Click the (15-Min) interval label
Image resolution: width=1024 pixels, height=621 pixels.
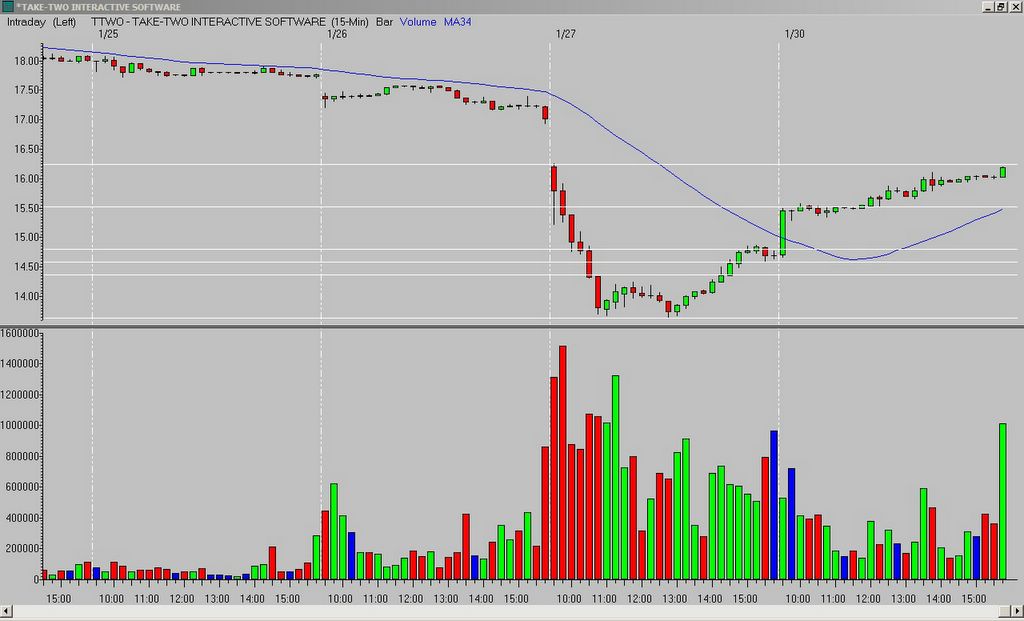pyautogui.click(x=350, y=22)
